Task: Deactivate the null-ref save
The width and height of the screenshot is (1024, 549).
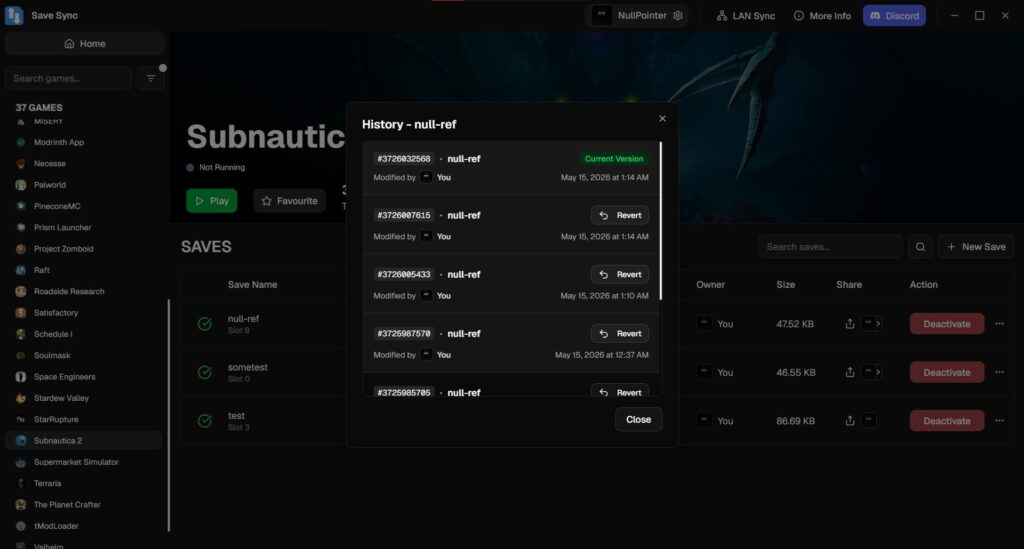Action: [946, 324]
